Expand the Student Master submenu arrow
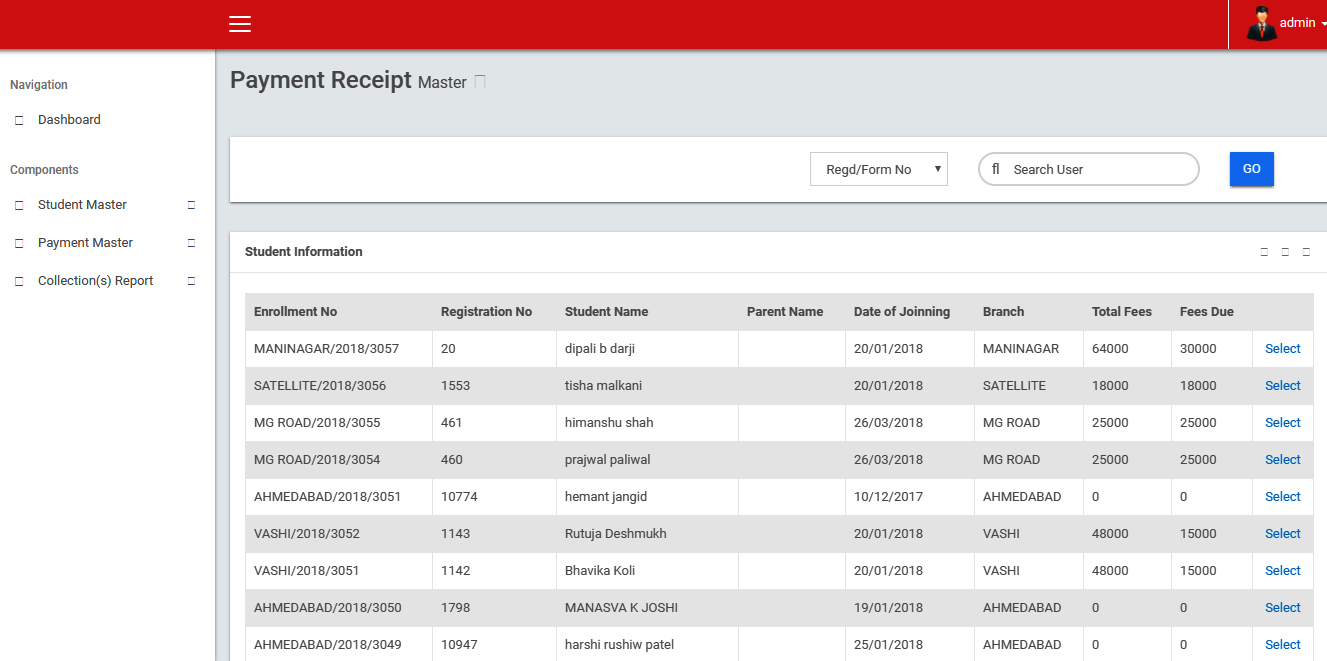 click(191, 205)
